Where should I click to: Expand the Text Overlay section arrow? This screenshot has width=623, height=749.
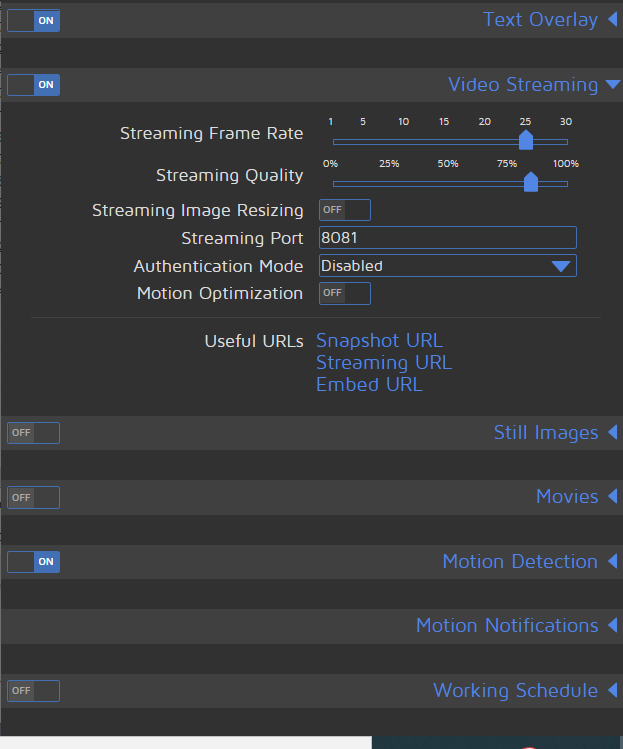612,20
